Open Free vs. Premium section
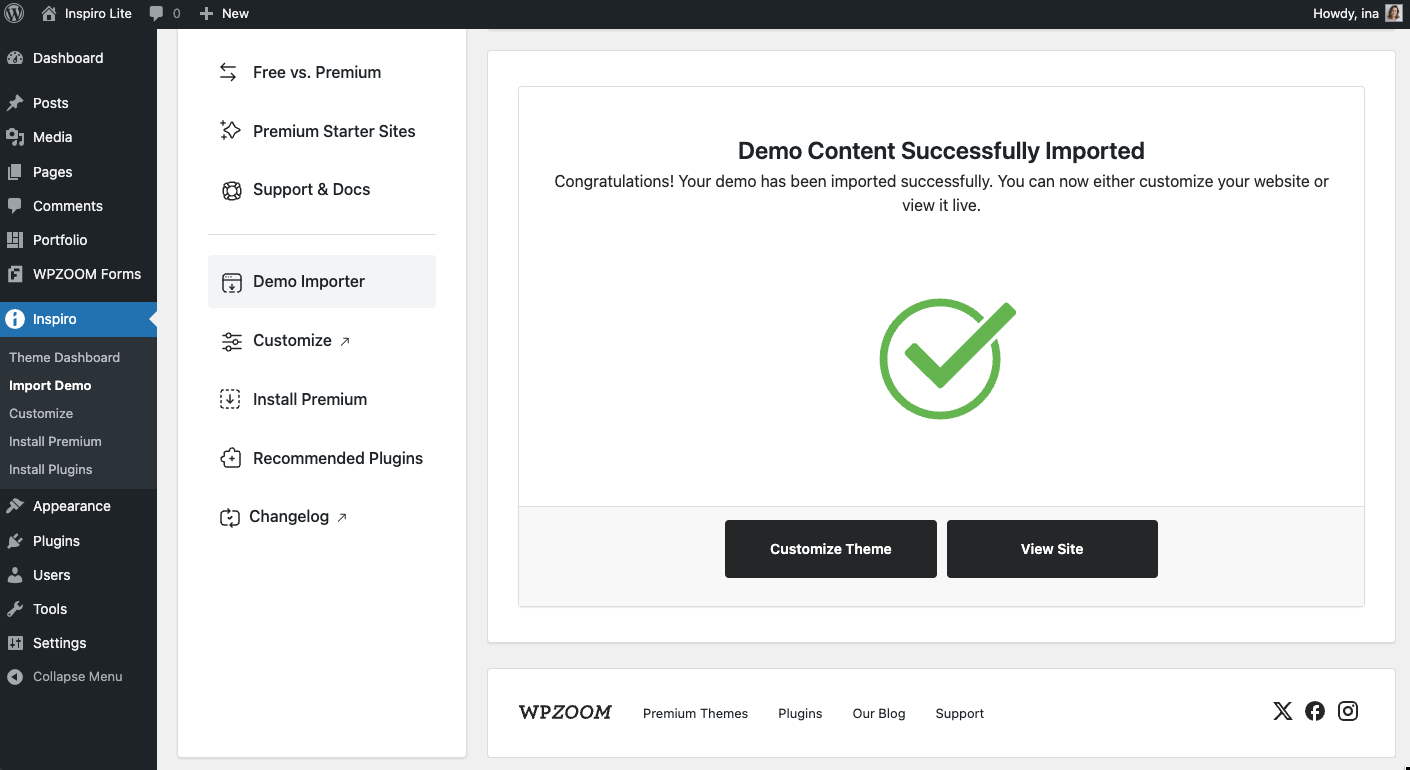 316,72
